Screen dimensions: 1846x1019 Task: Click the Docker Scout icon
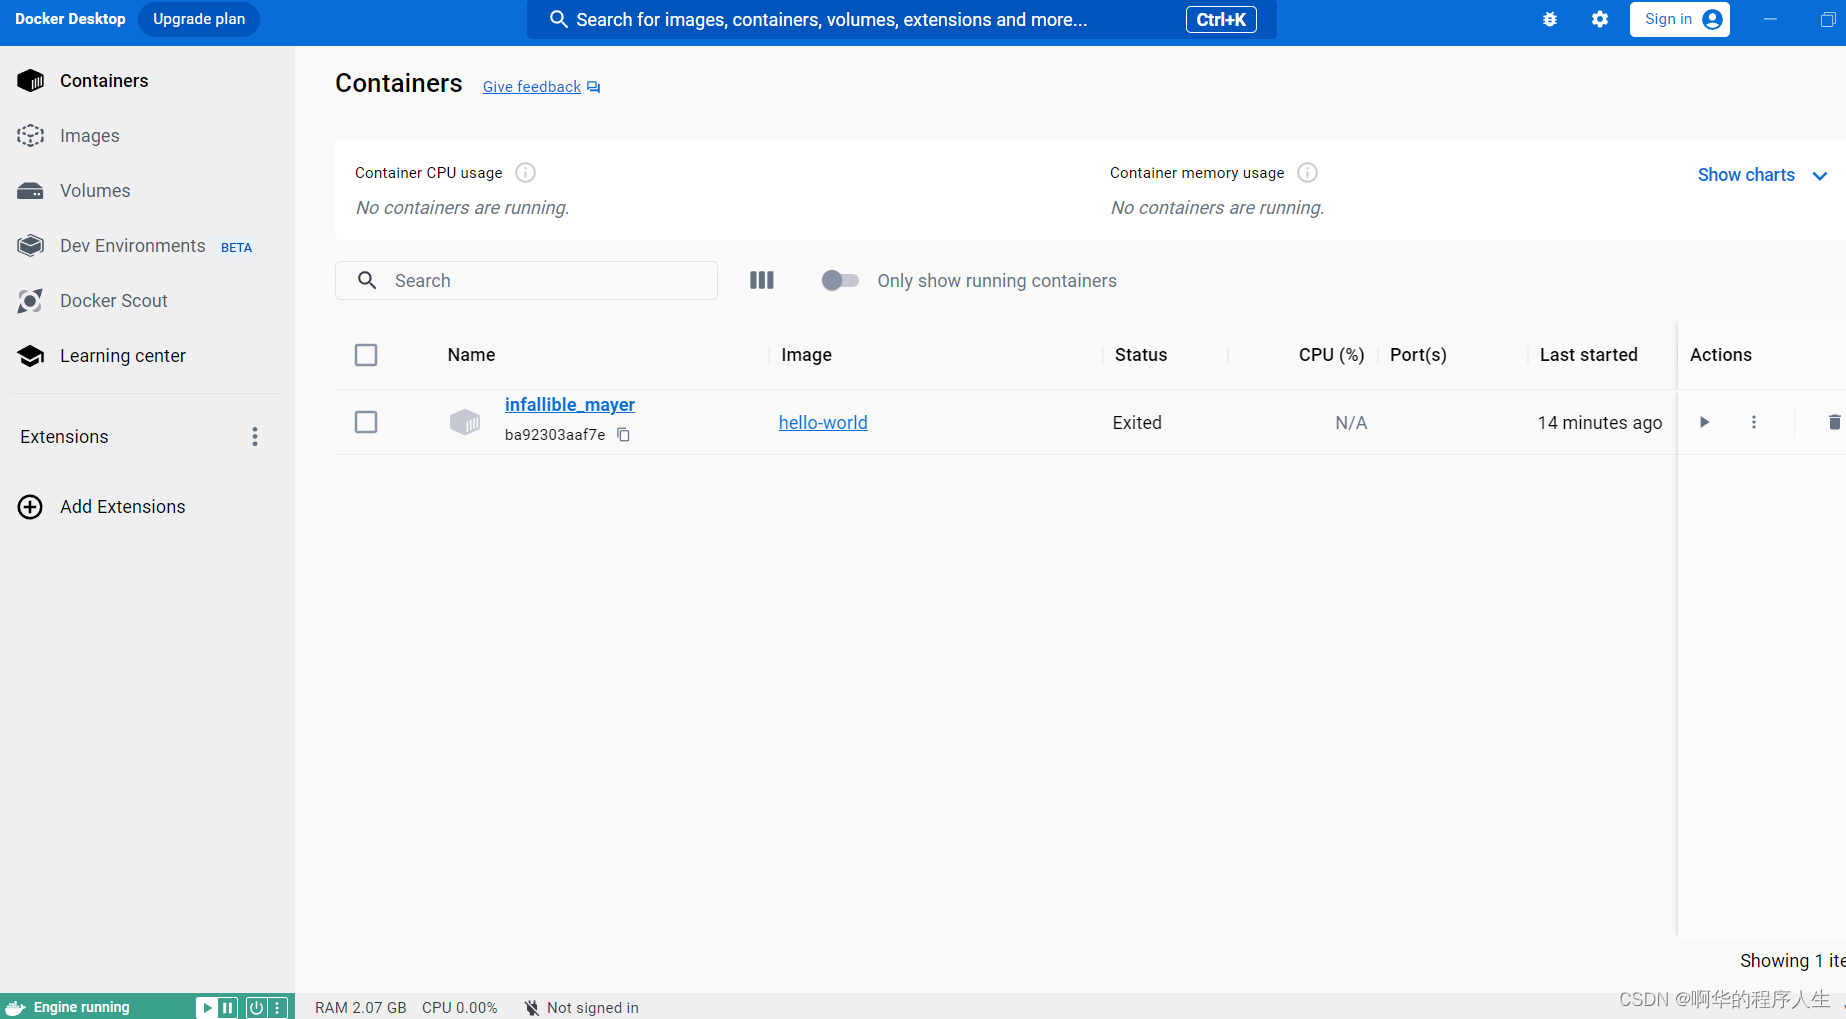point(31,301)
